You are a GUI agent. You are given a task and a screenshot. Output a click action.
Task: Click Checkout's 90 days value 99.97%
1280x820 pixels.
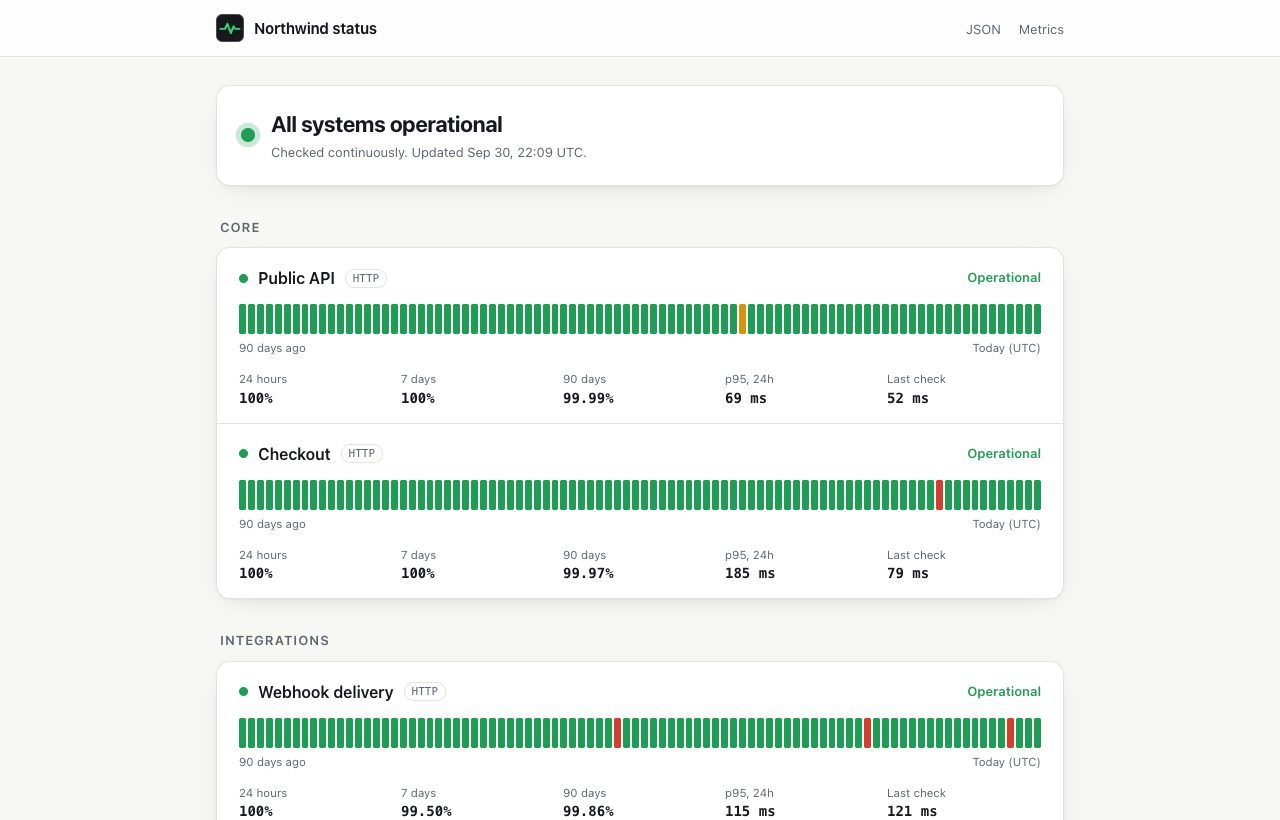pos(588,573)
